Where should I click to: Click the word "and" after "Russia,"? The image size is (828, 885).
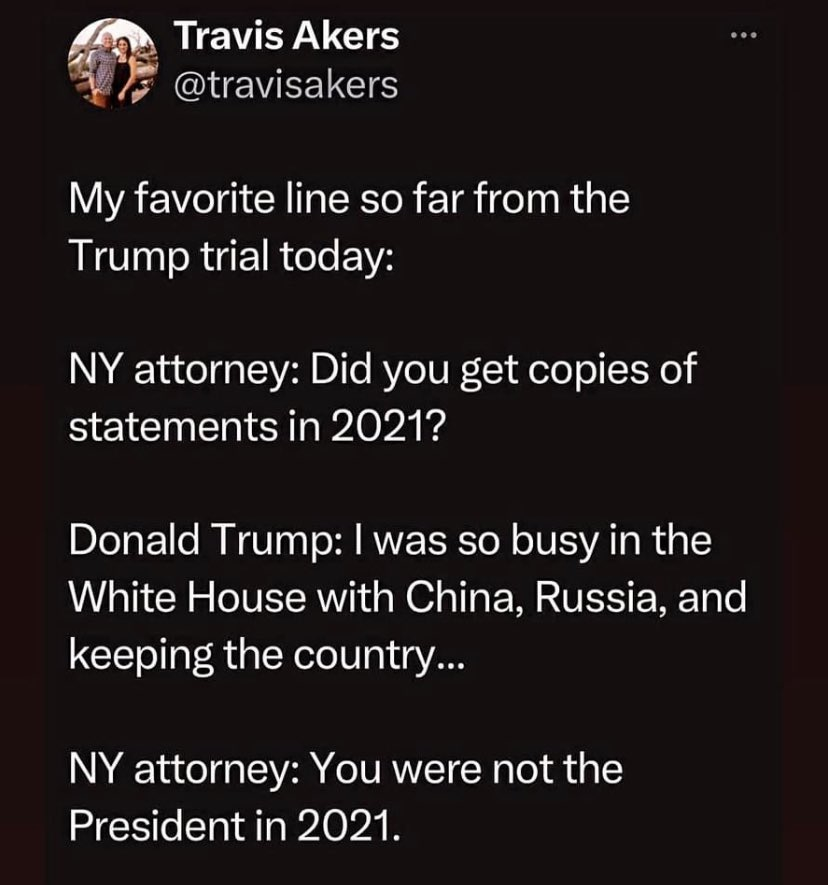[712, 597]
